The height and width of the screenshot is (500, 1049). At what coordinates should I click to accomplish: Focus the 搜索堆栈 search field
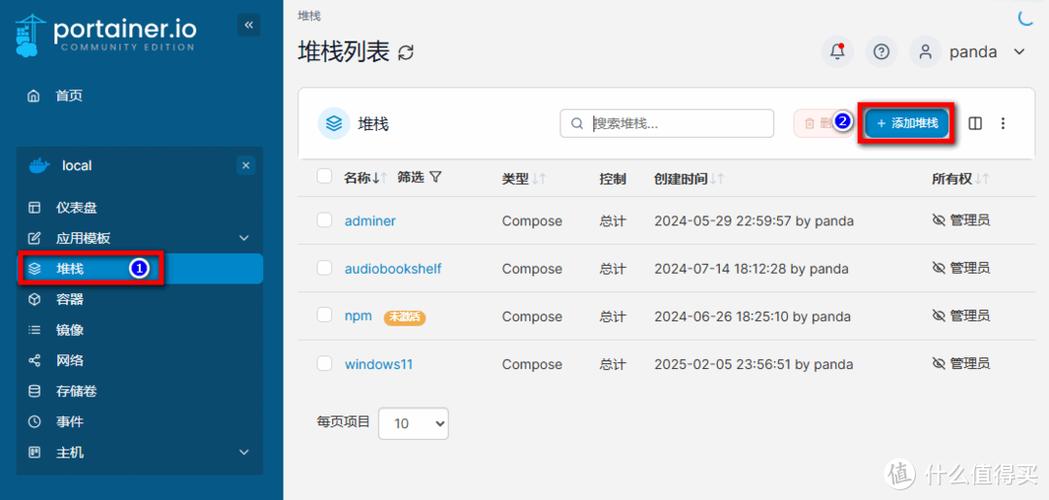[x=667, y=124]
